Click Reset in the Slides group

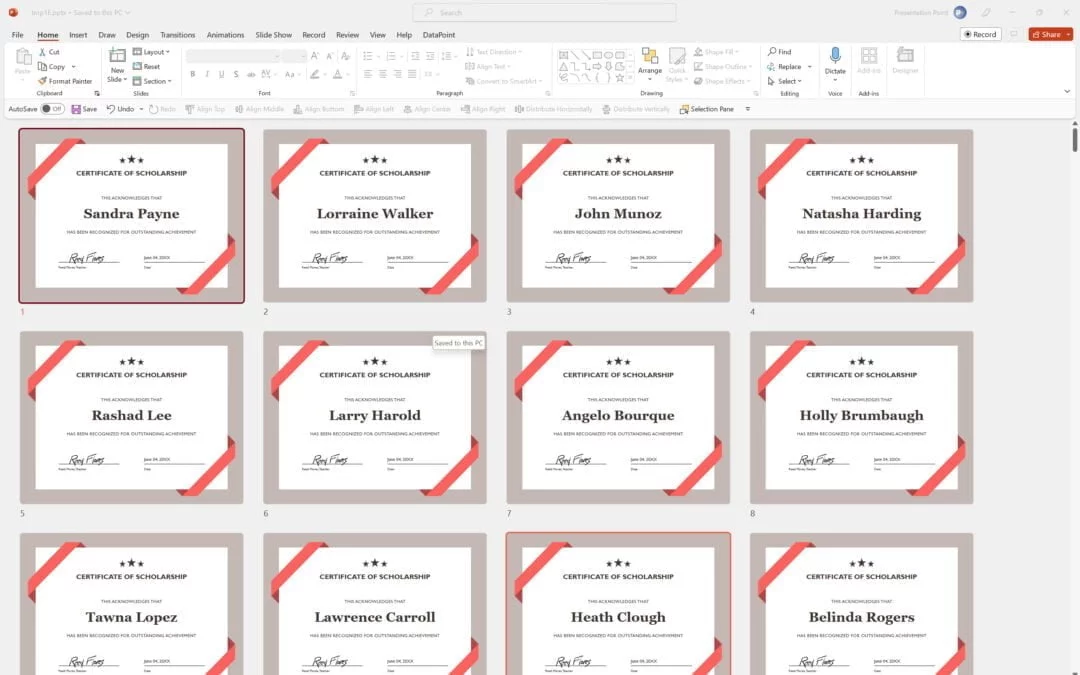(146, 67)
